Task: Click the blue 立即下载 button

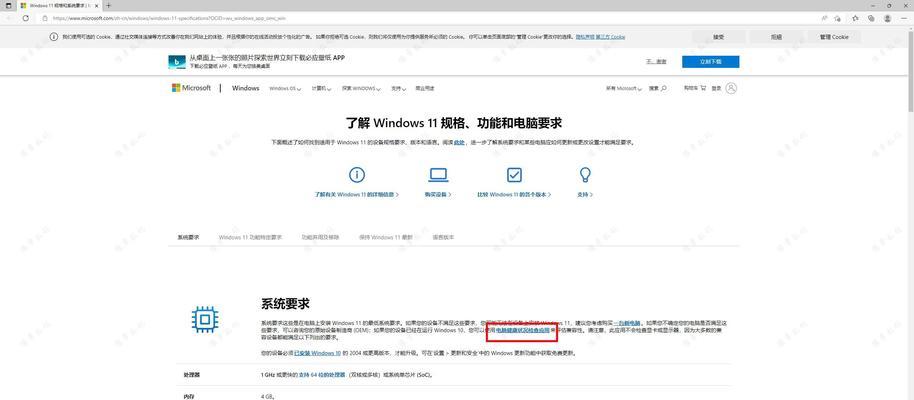Action: click(711, 62)
